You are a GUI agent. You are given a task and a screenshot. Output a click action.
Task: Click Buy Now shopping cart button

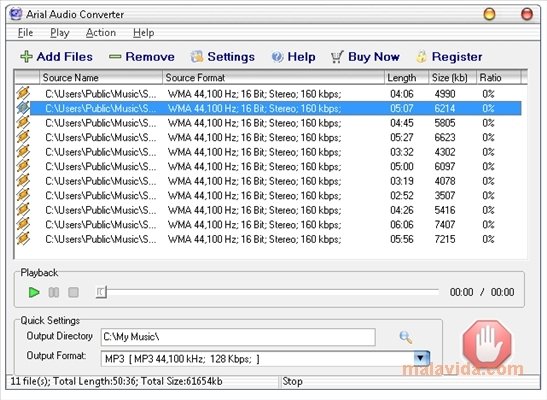[365, 56]
